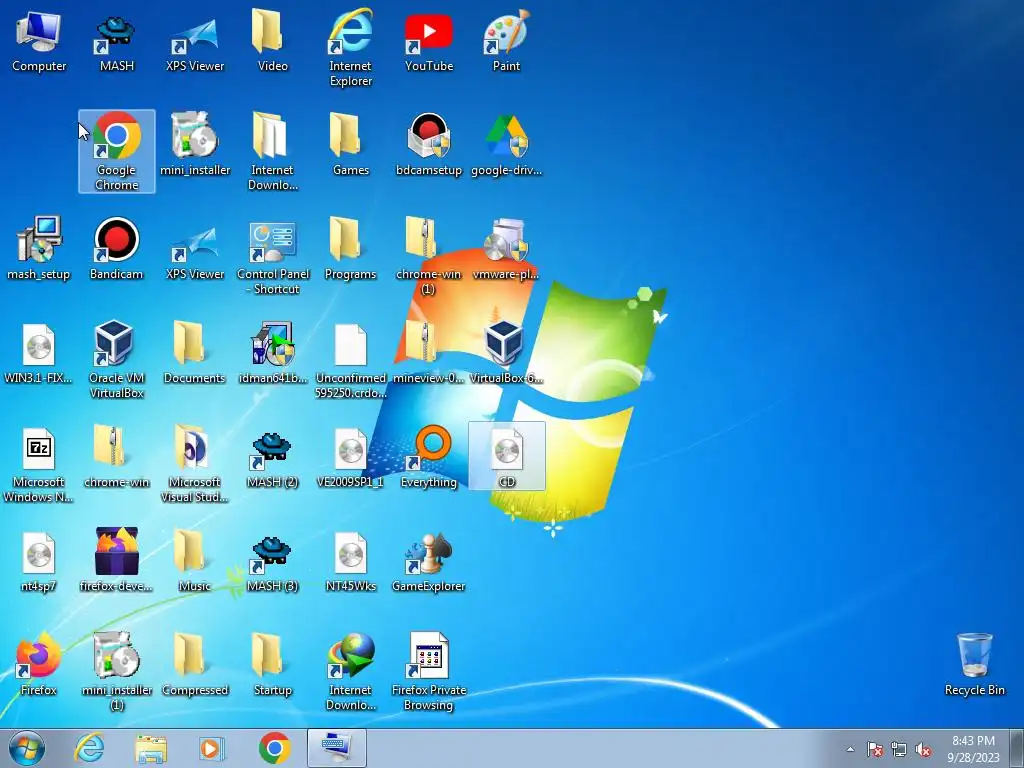Select the Documents folder
Screen dimensions: 1024x768
[x=195, y=353]
